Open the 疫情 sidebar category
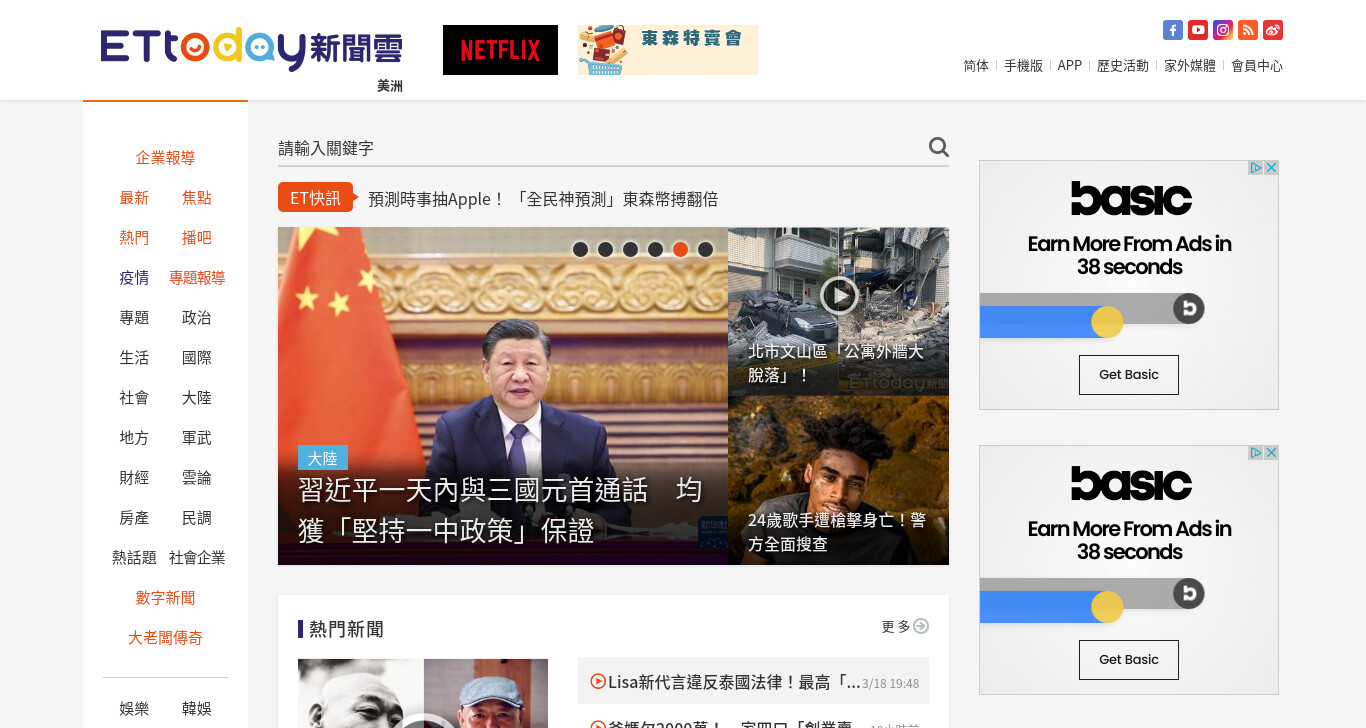 click(134, 278)
